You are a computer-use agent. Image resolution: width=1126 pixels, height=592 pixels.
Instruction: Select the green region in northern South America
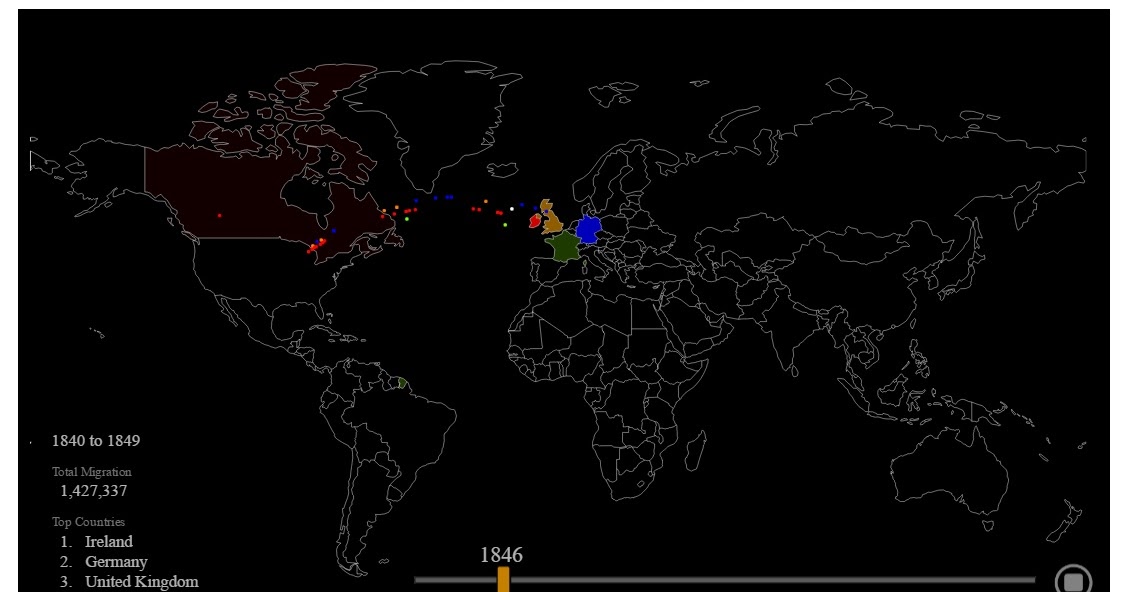(x=403, y=385)
